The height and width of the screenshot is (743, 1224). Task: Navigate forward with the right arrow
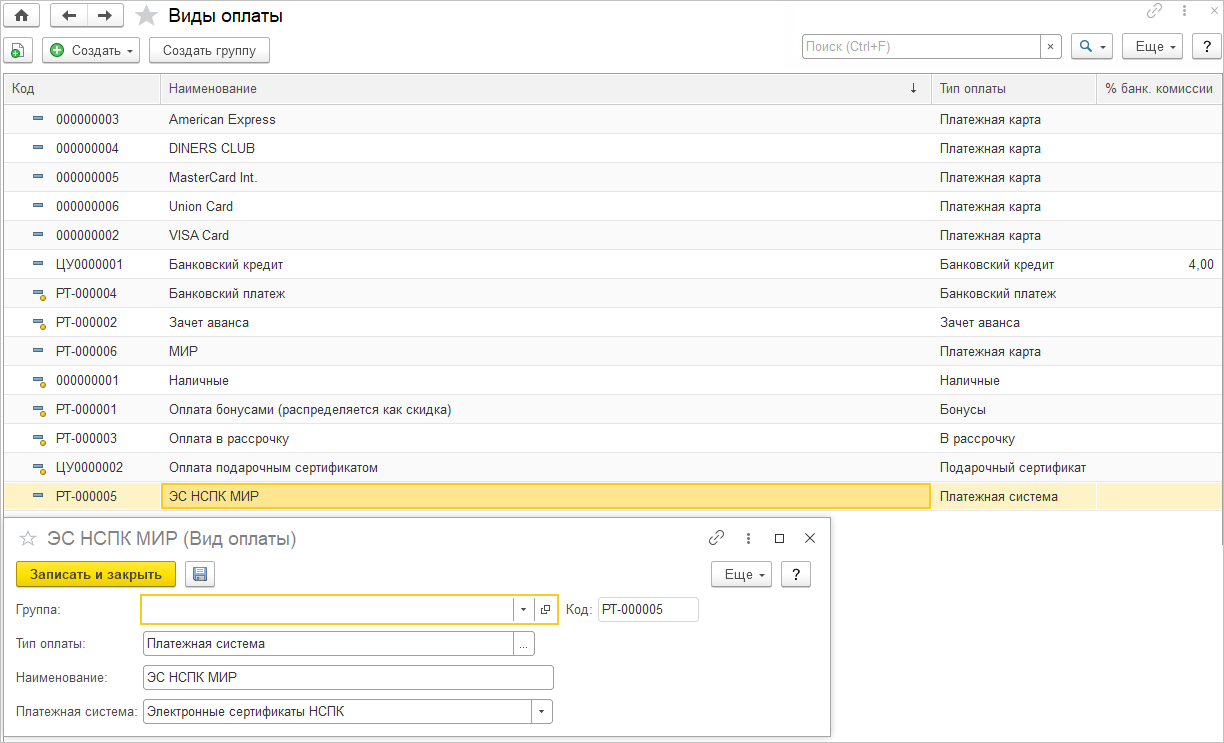pos(104,16)
